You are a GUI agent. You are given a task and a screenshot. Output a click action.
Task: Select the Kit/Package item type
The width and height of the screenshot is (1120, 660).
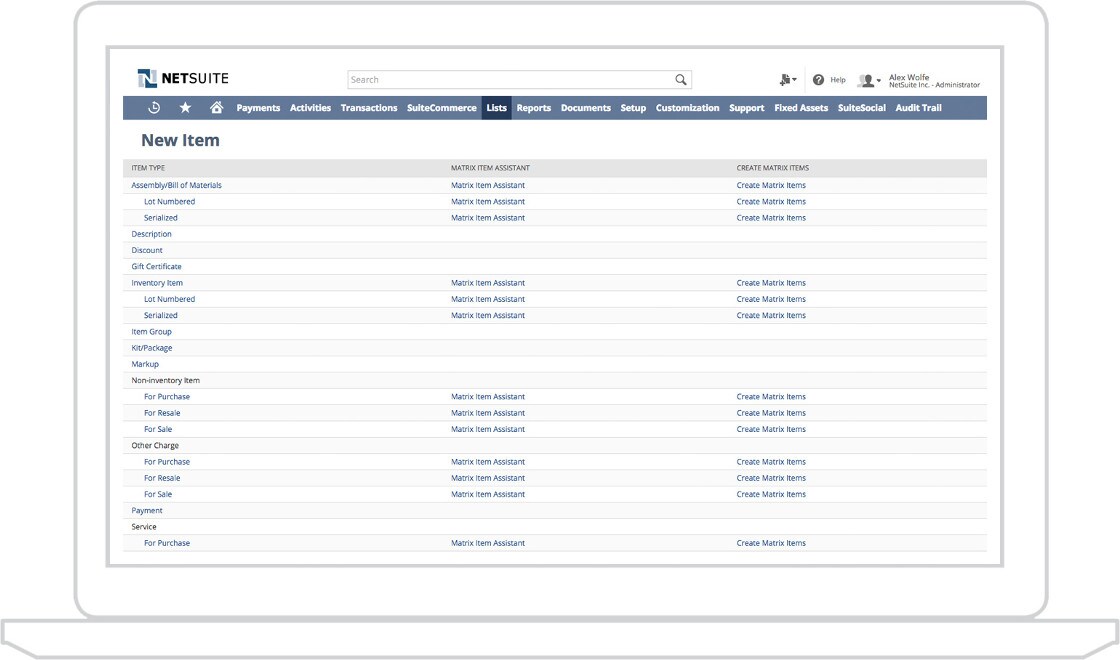tap(151, 348)
